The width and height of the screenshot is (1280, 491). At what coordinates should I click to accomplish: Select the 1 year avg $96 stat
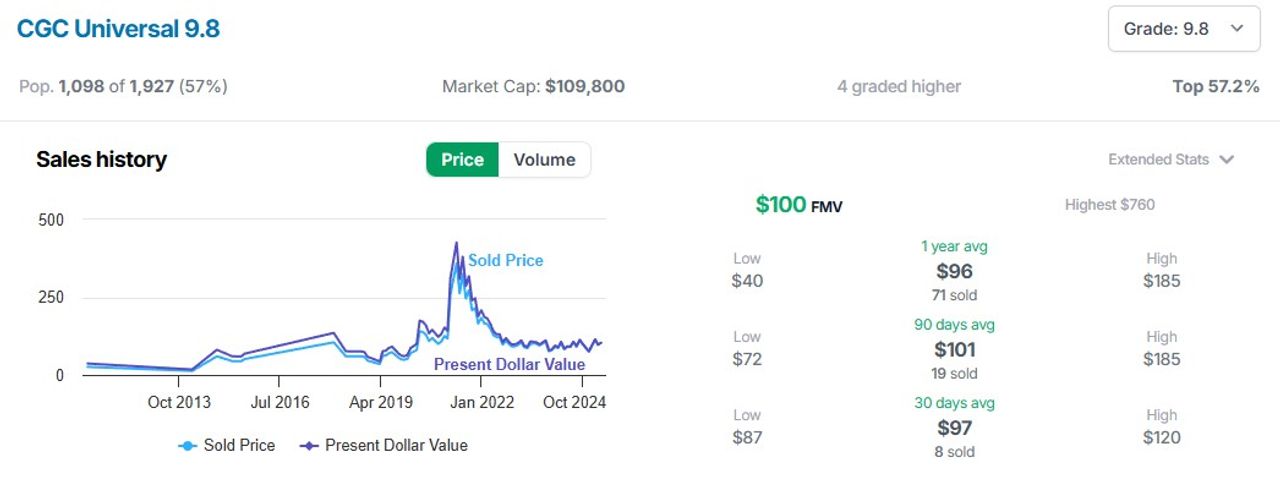954,271
